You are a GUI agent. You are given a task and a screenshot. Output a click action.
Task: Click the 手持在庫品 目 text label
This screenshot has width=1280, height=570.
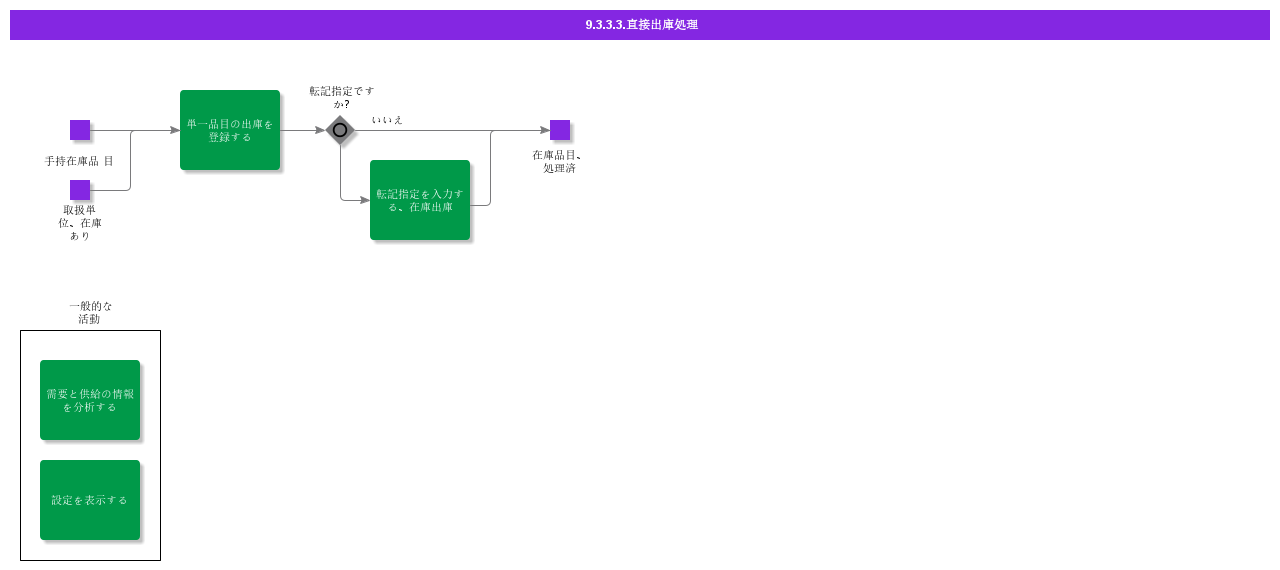79,161
